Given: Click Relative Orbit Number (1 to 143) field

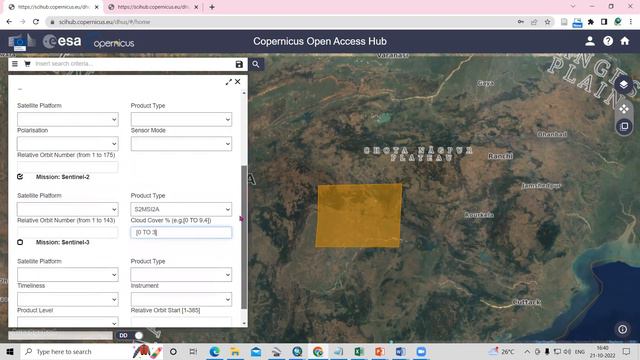Looking at the screenshot, I should point(68,232).
